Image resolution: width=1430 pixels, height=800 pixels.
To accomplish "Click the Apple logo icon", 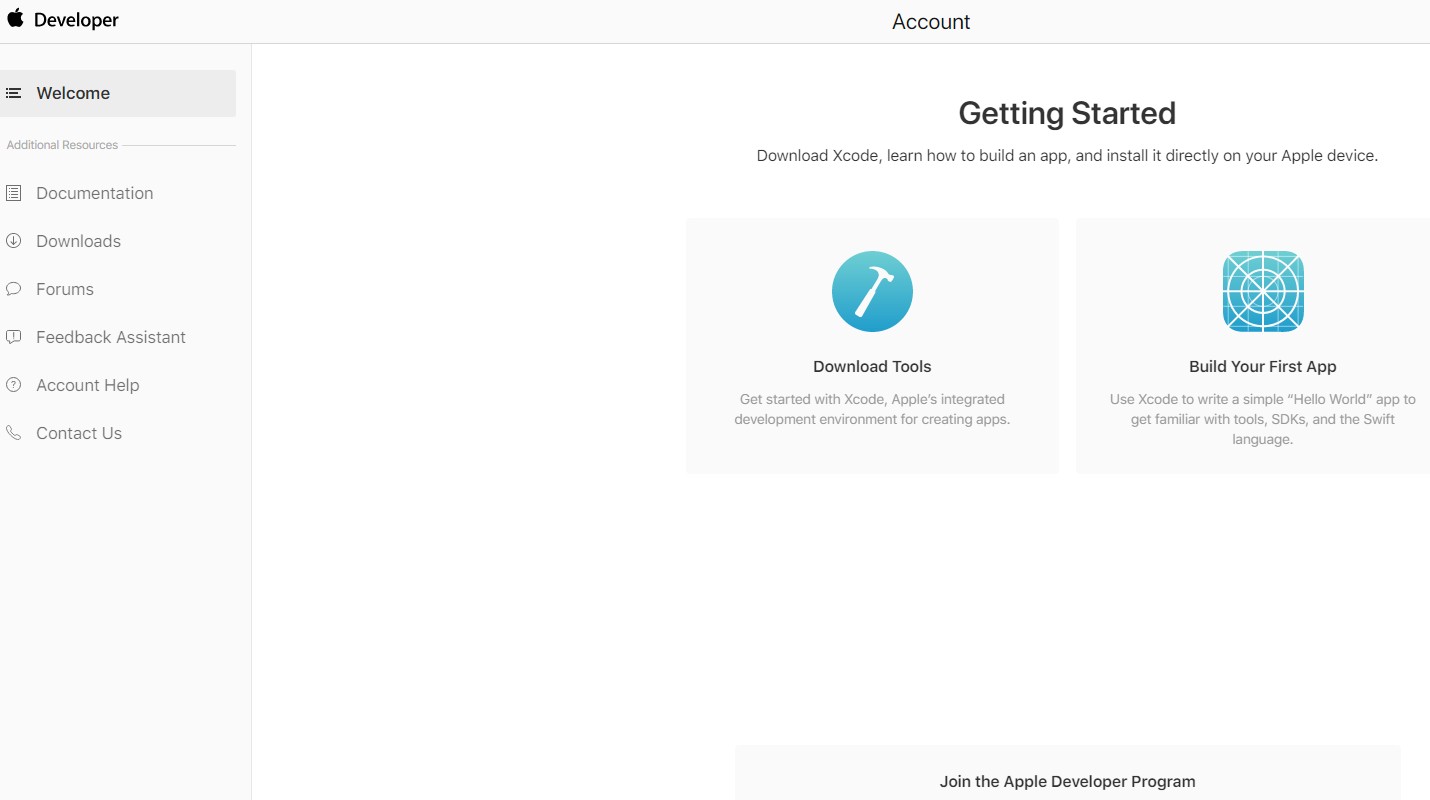I will [15, 18].
